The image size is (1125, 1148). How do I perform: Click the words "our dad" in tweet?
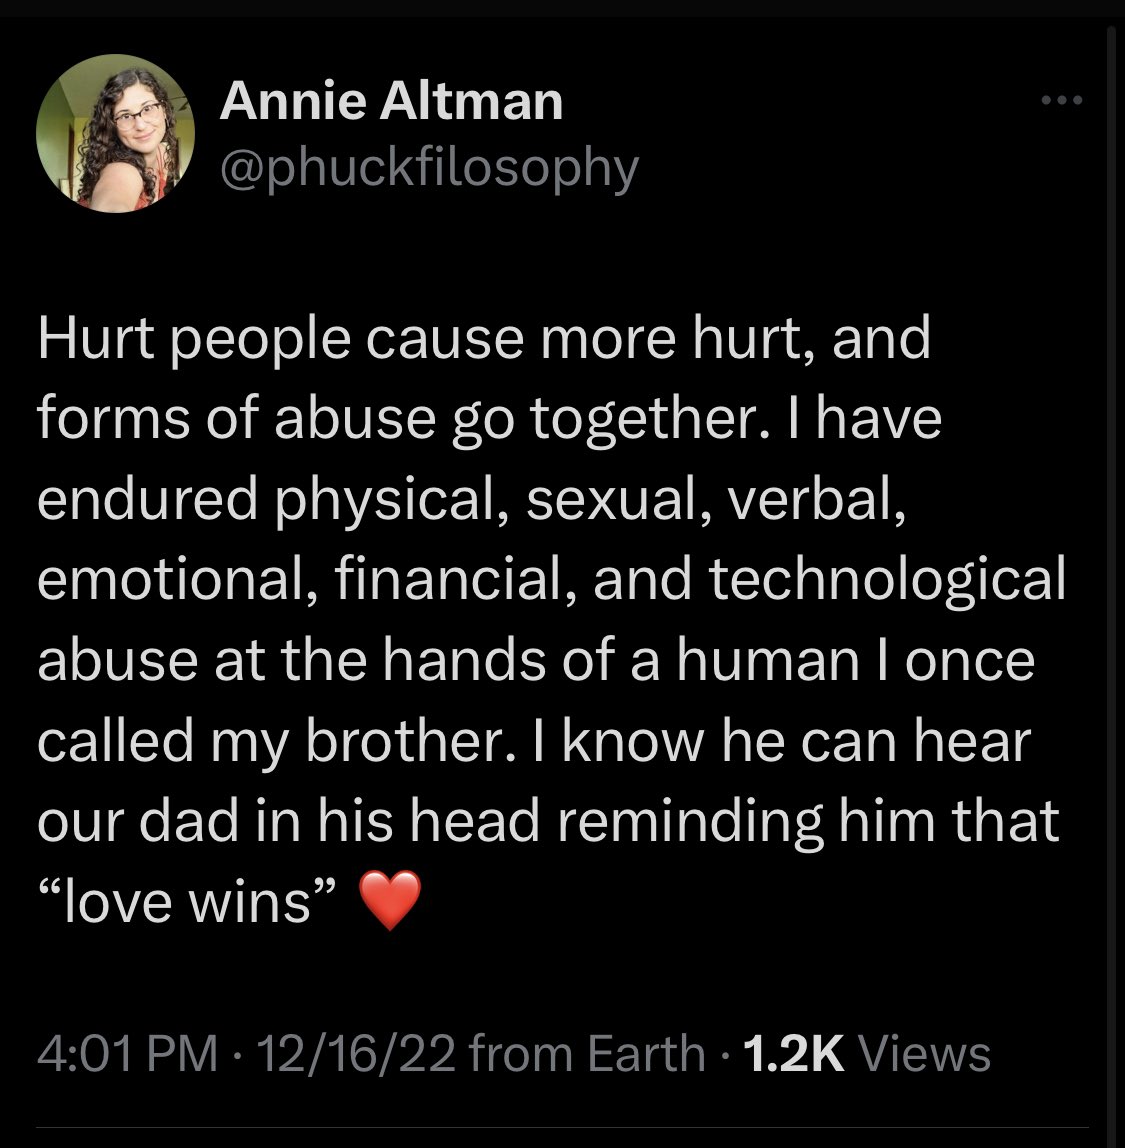pos(146,820)
